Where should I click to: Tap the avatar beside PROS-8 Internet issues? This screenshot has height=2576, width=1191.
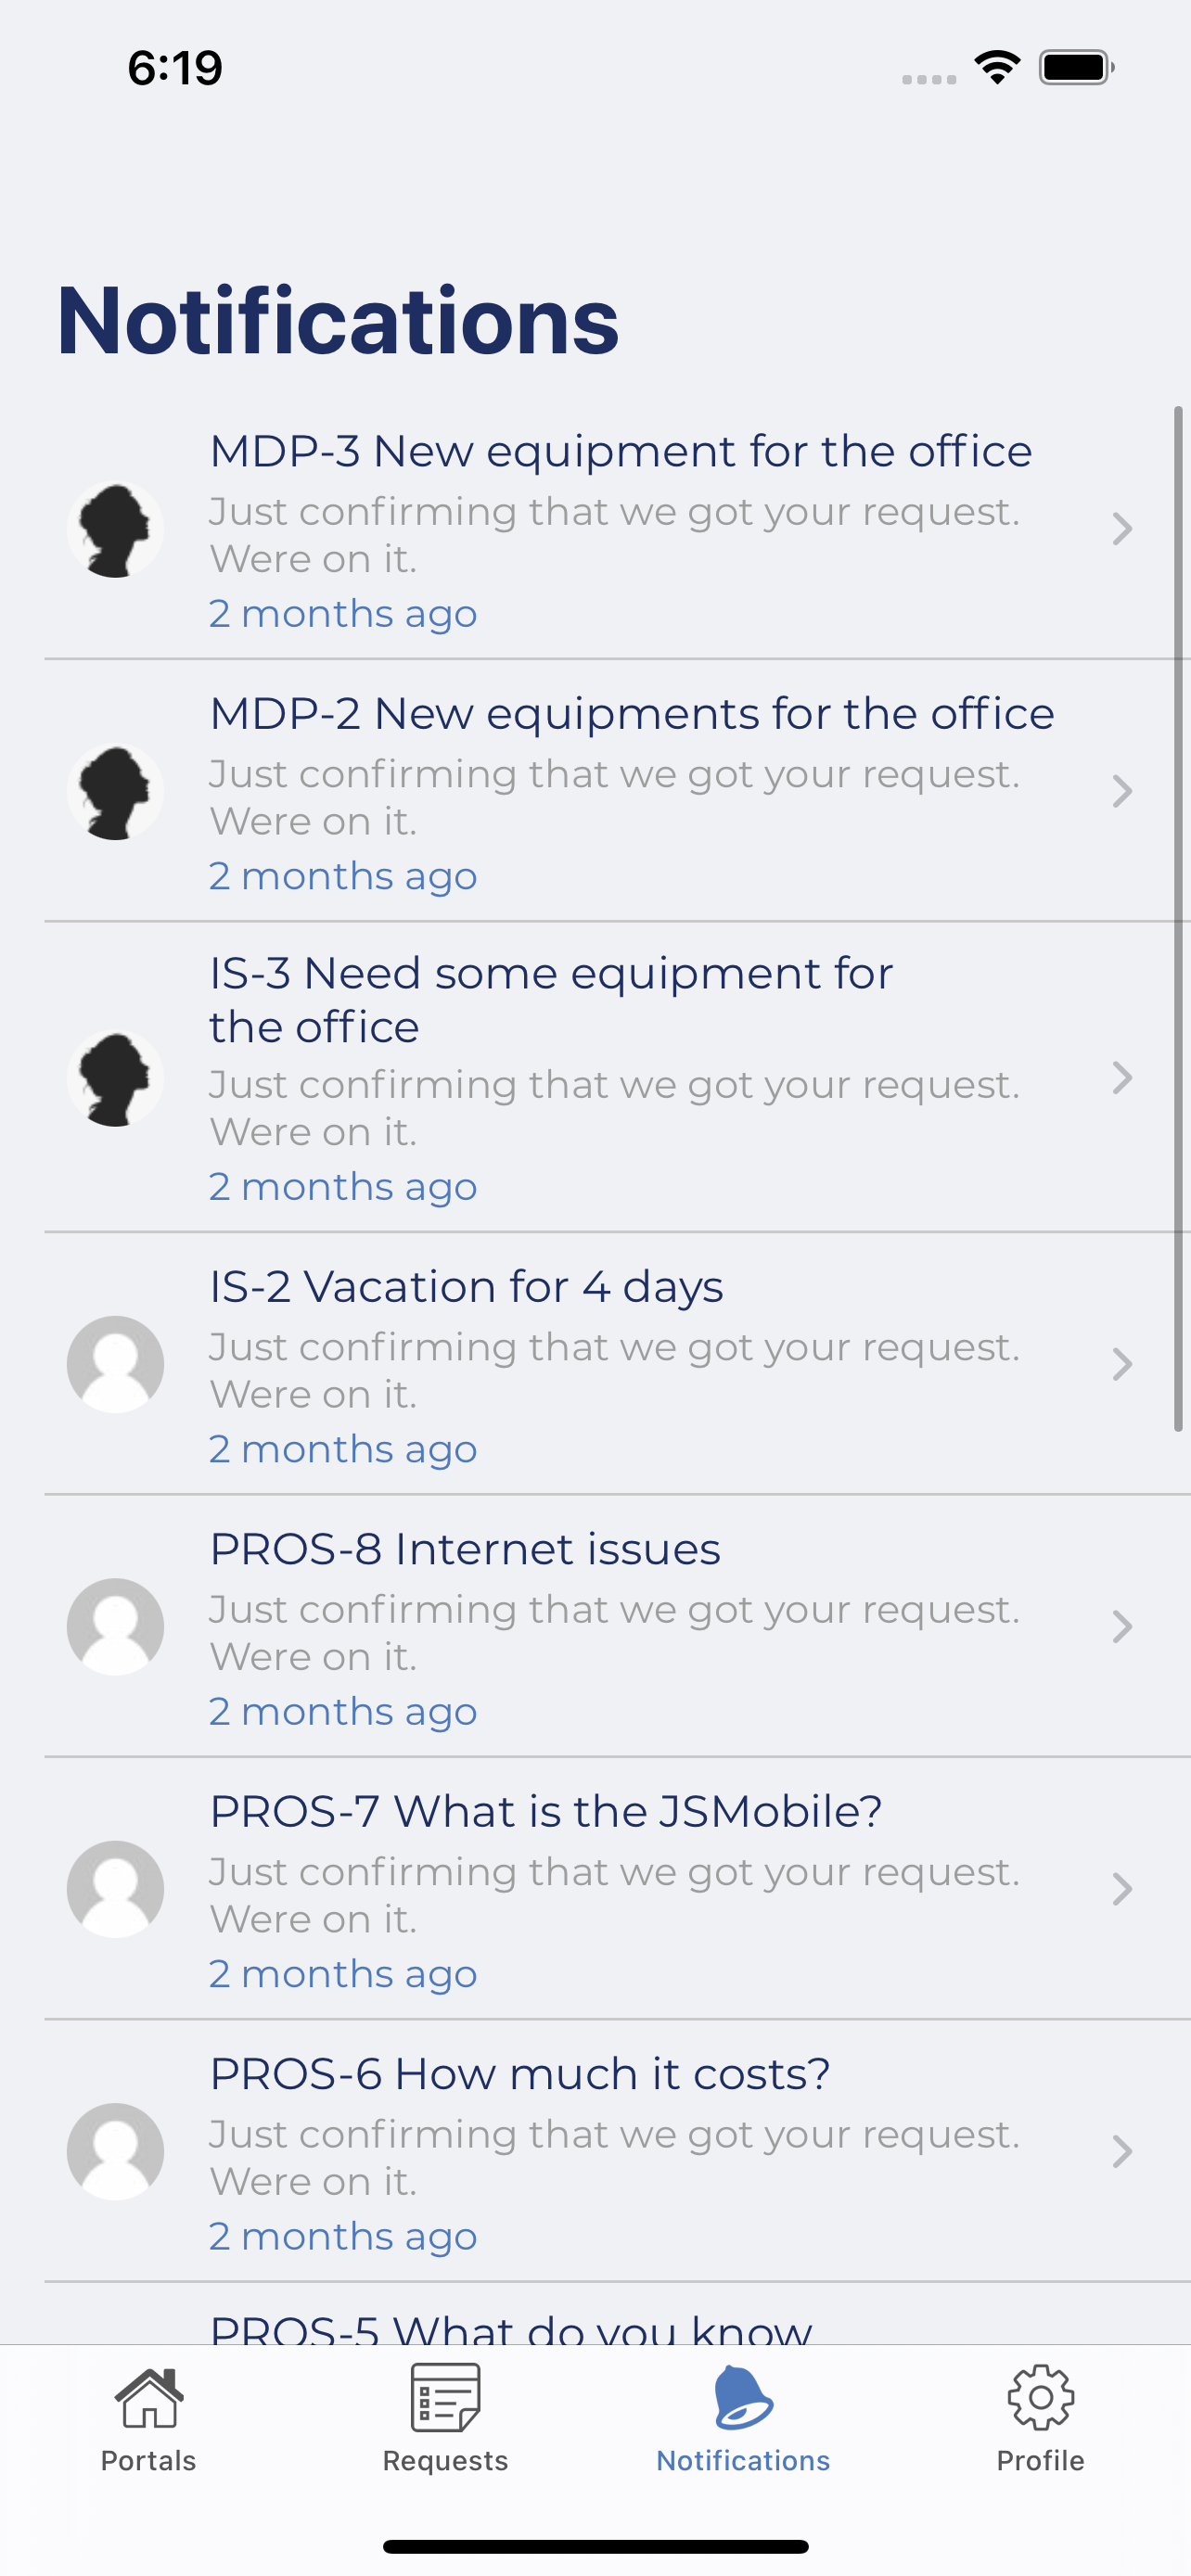(x=115, y=1626)
